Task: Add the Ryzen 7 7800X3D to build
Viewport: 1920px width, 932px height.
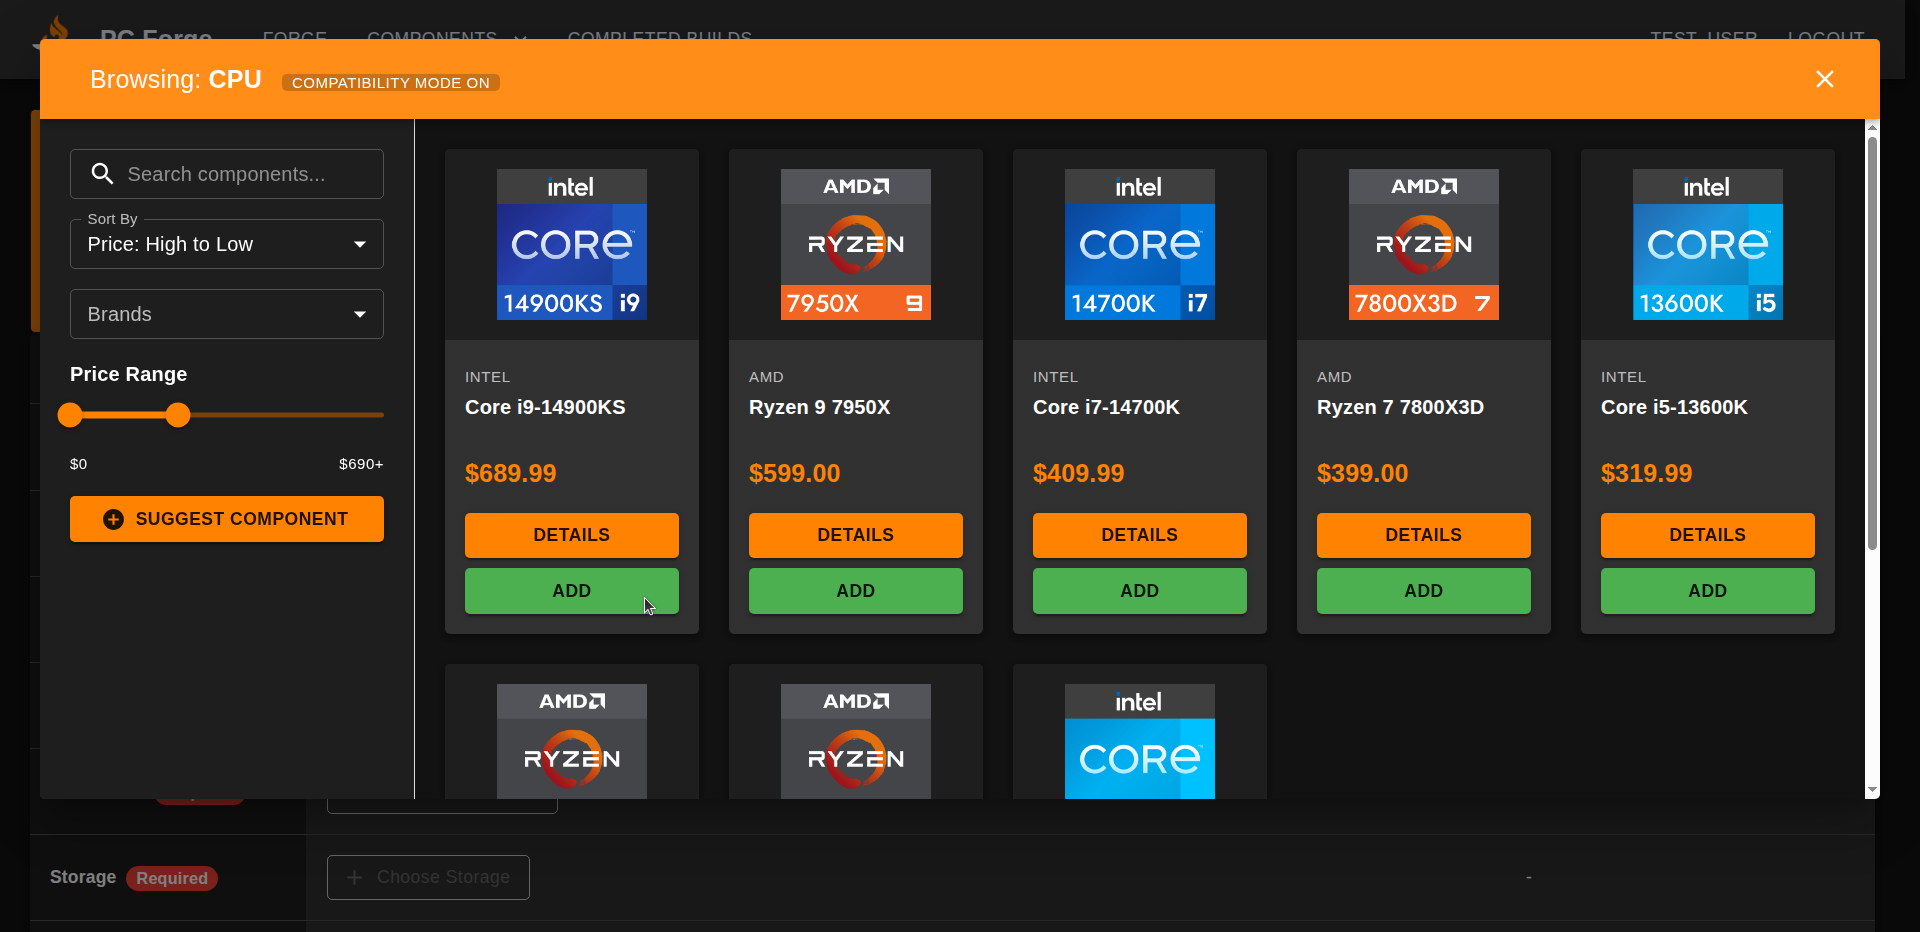Action: (x=1423, y=591)
